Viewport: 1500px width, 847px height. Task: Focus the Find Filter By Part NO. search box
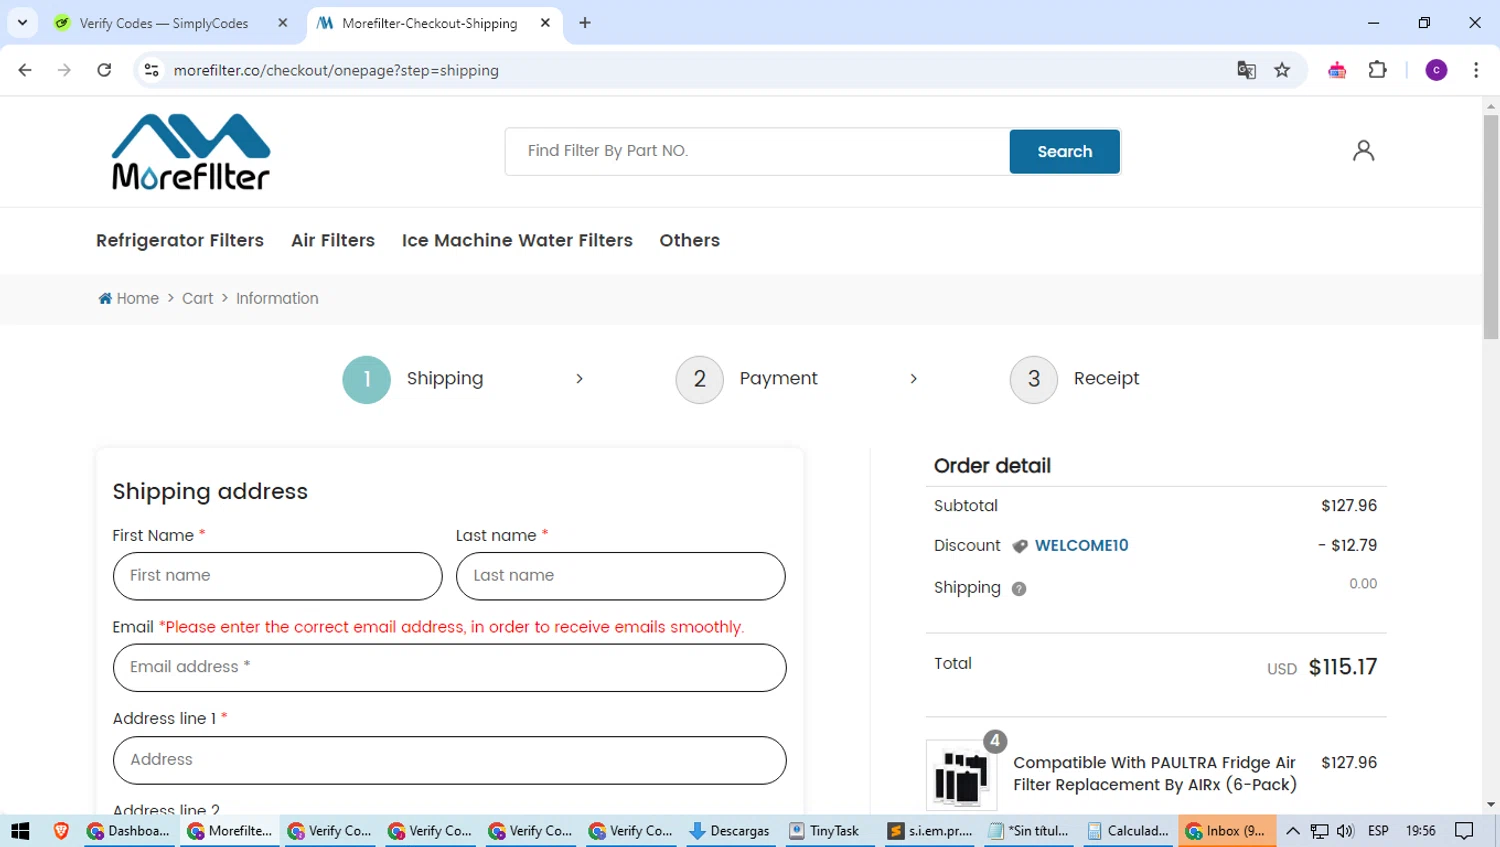(758, 151)
